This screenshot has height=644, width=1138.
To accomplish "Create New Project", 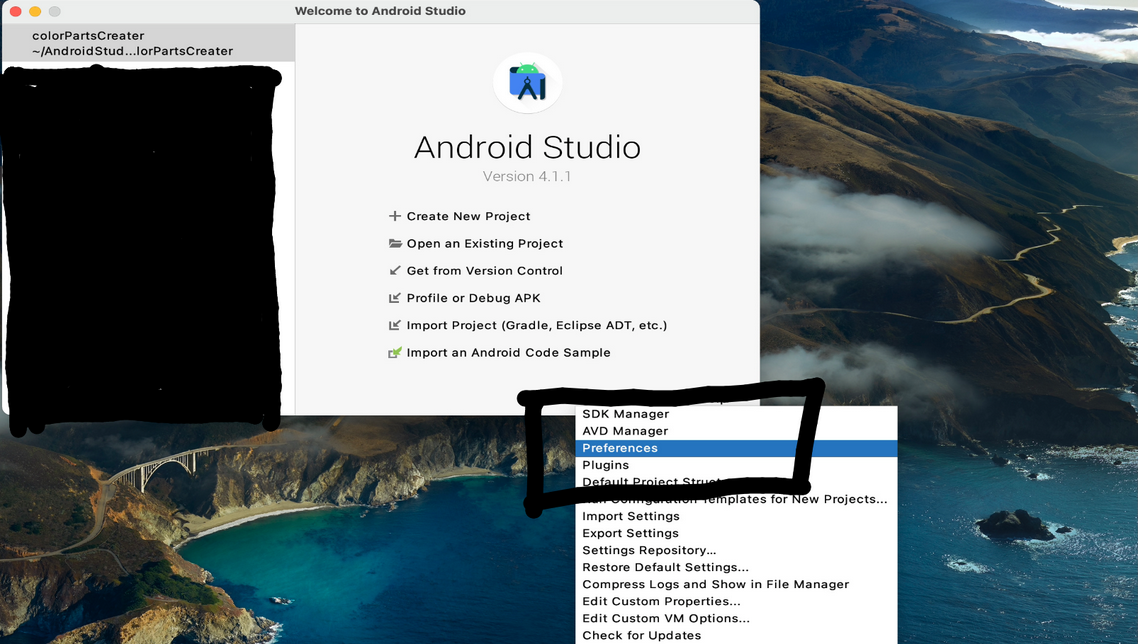I will point(468,216).
